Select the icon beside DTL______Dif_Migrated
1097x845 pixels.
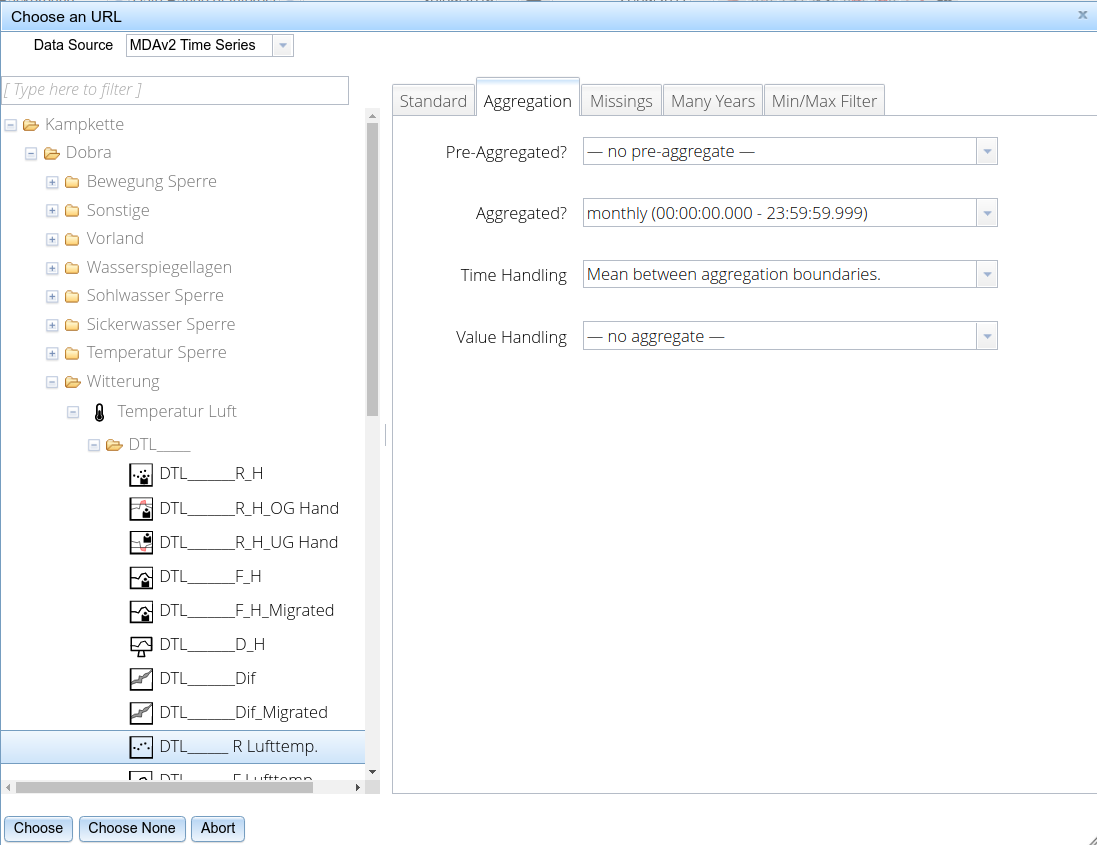[141, 712]
